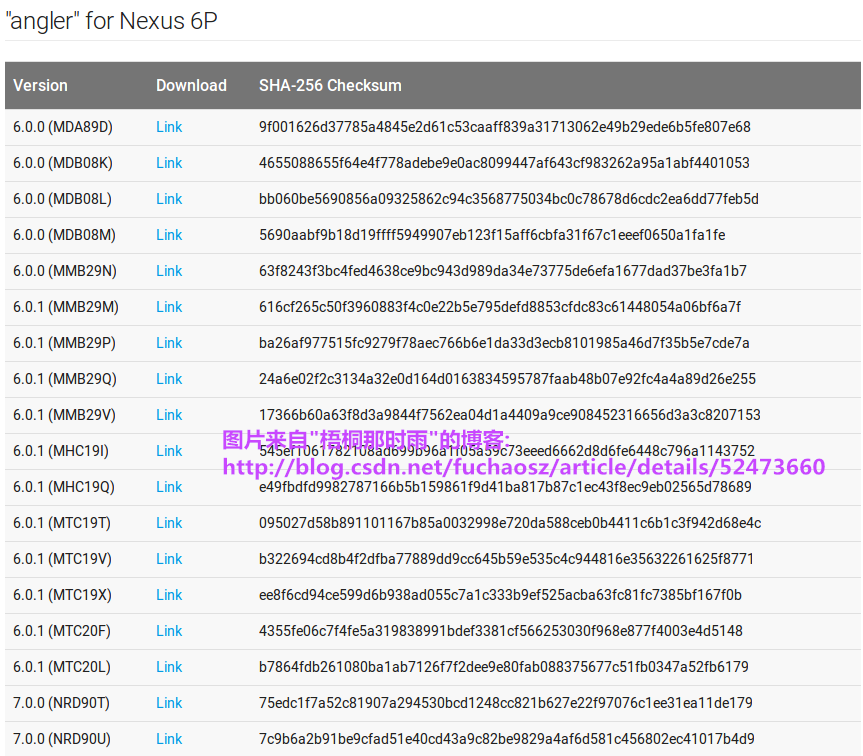Click checksum starting with 24a6e02f2c31
This screenshot has height=756, width=863.
pos(507,379)
